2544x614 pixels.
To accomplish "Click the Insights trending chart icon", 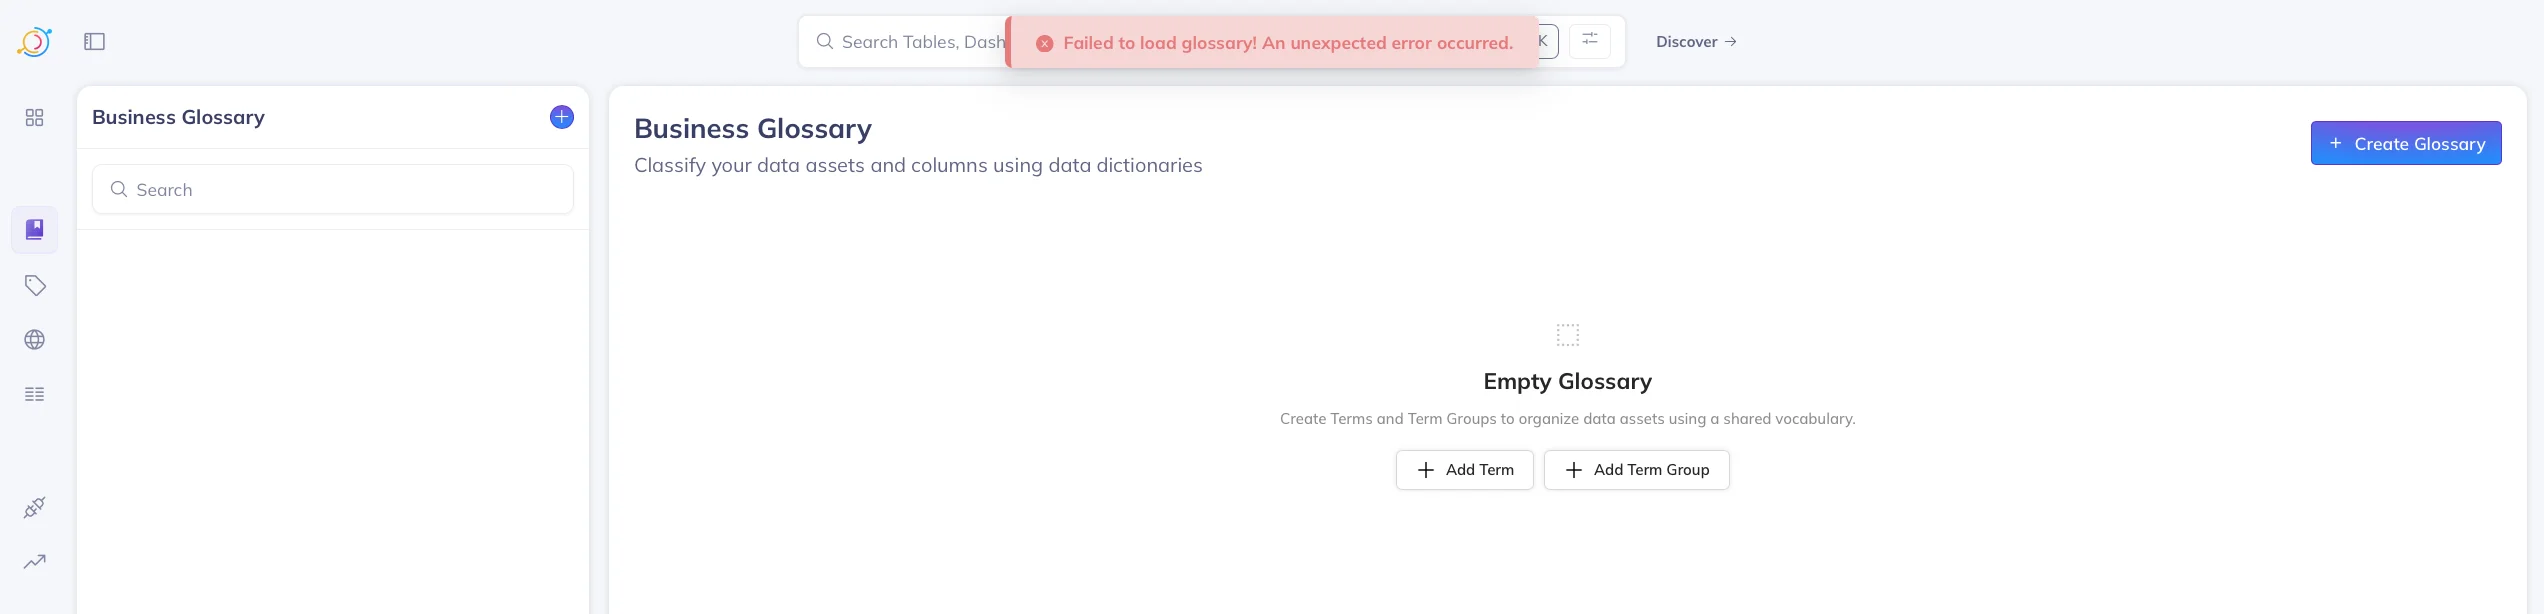I will tap(34, 561).
